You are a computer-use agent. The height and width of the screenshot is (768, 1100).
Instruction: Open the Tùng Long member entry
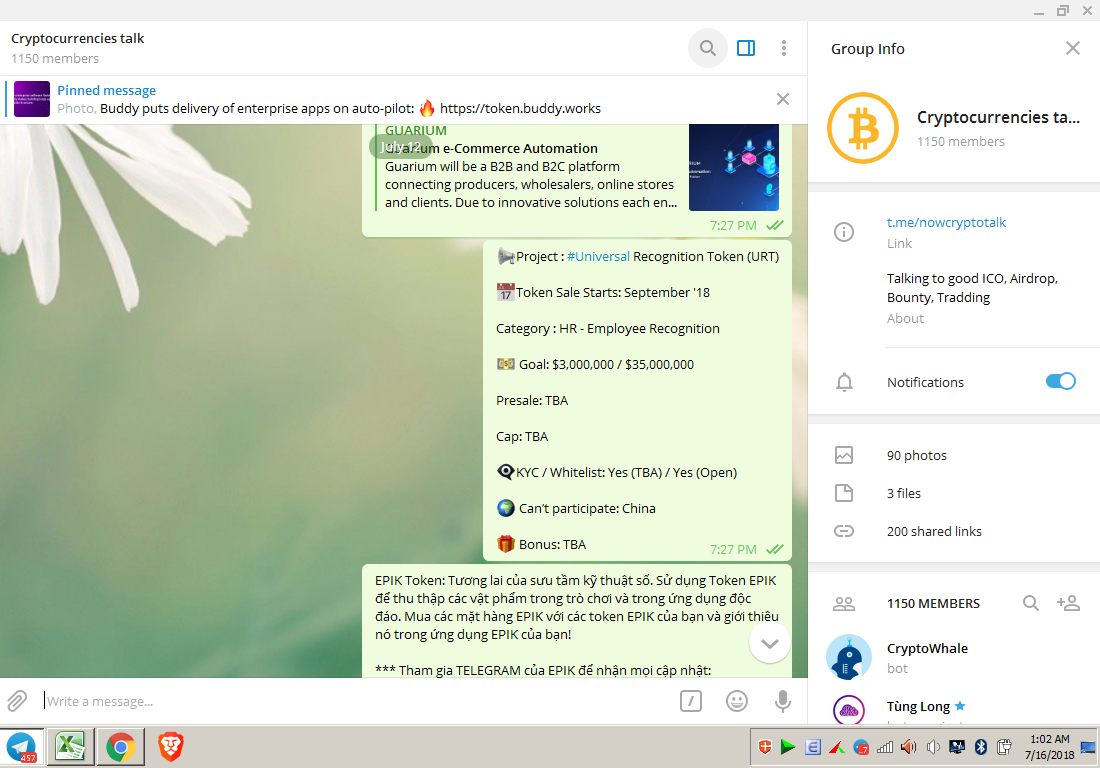point(954,709)
